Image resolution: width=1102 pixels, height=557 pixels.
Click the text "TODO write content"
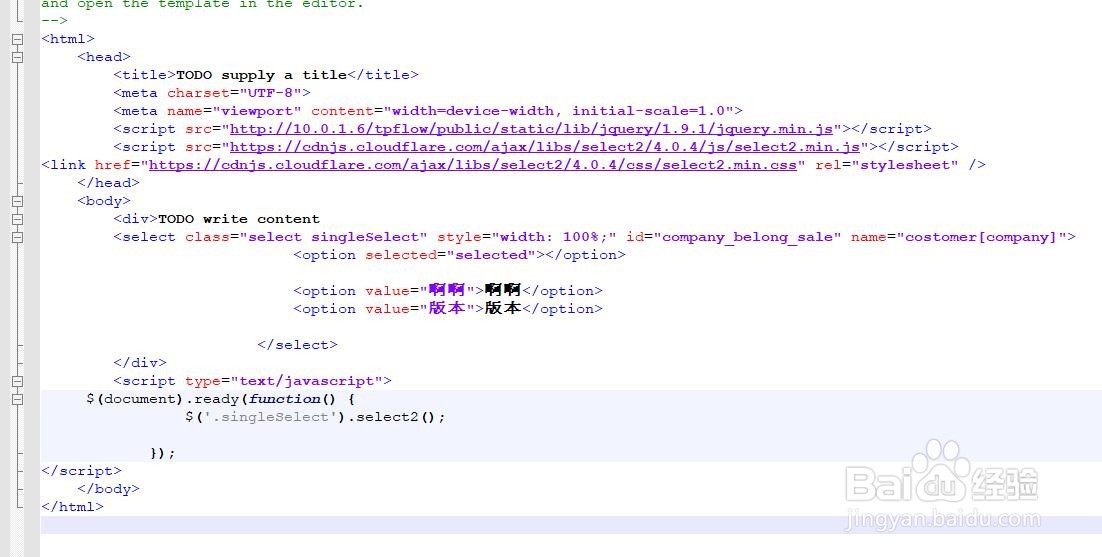pyautogui.click(x=239, y=219)
